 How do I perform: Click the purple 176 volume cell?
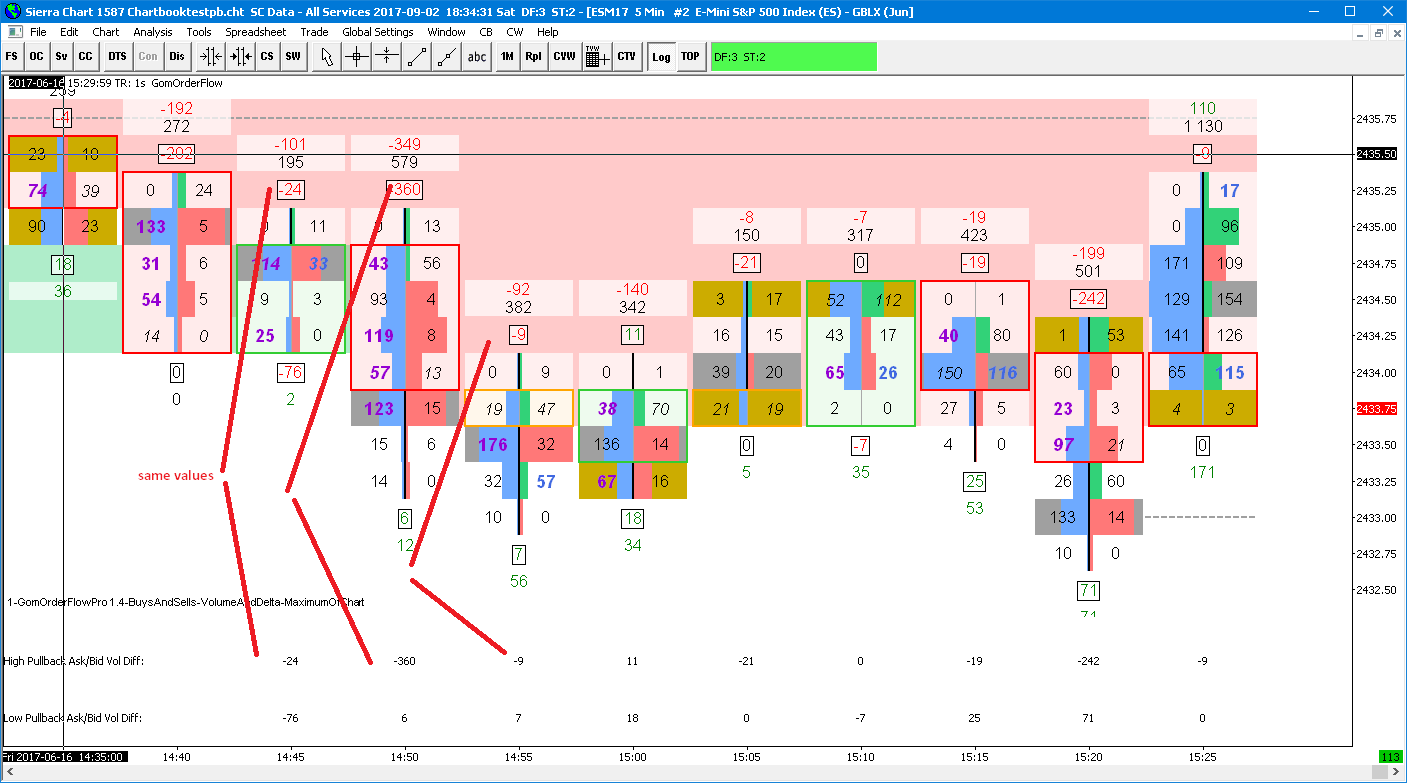pyautogui.click(x=493, y=445)
